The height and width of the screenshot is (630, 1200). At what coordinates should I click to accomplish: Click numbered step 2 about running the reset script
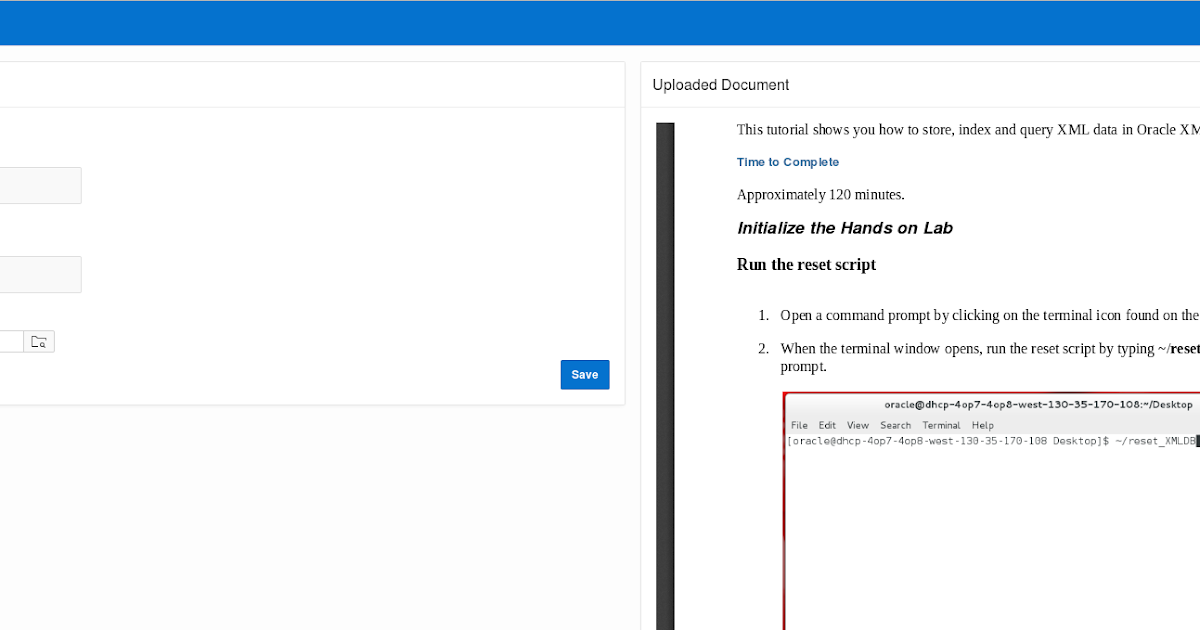tap(985, 348)
